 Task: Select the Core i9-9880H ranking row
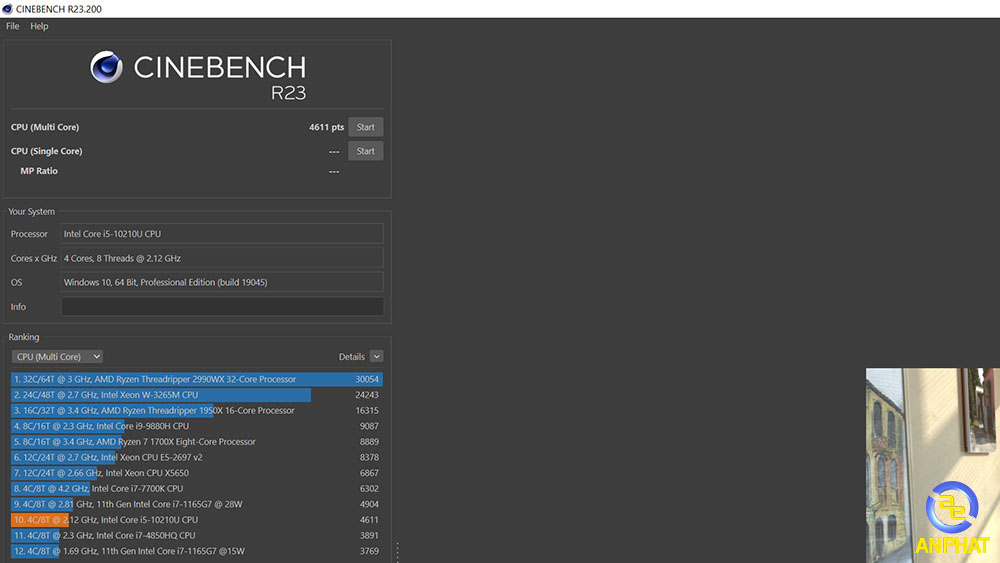tap(196, 426)
